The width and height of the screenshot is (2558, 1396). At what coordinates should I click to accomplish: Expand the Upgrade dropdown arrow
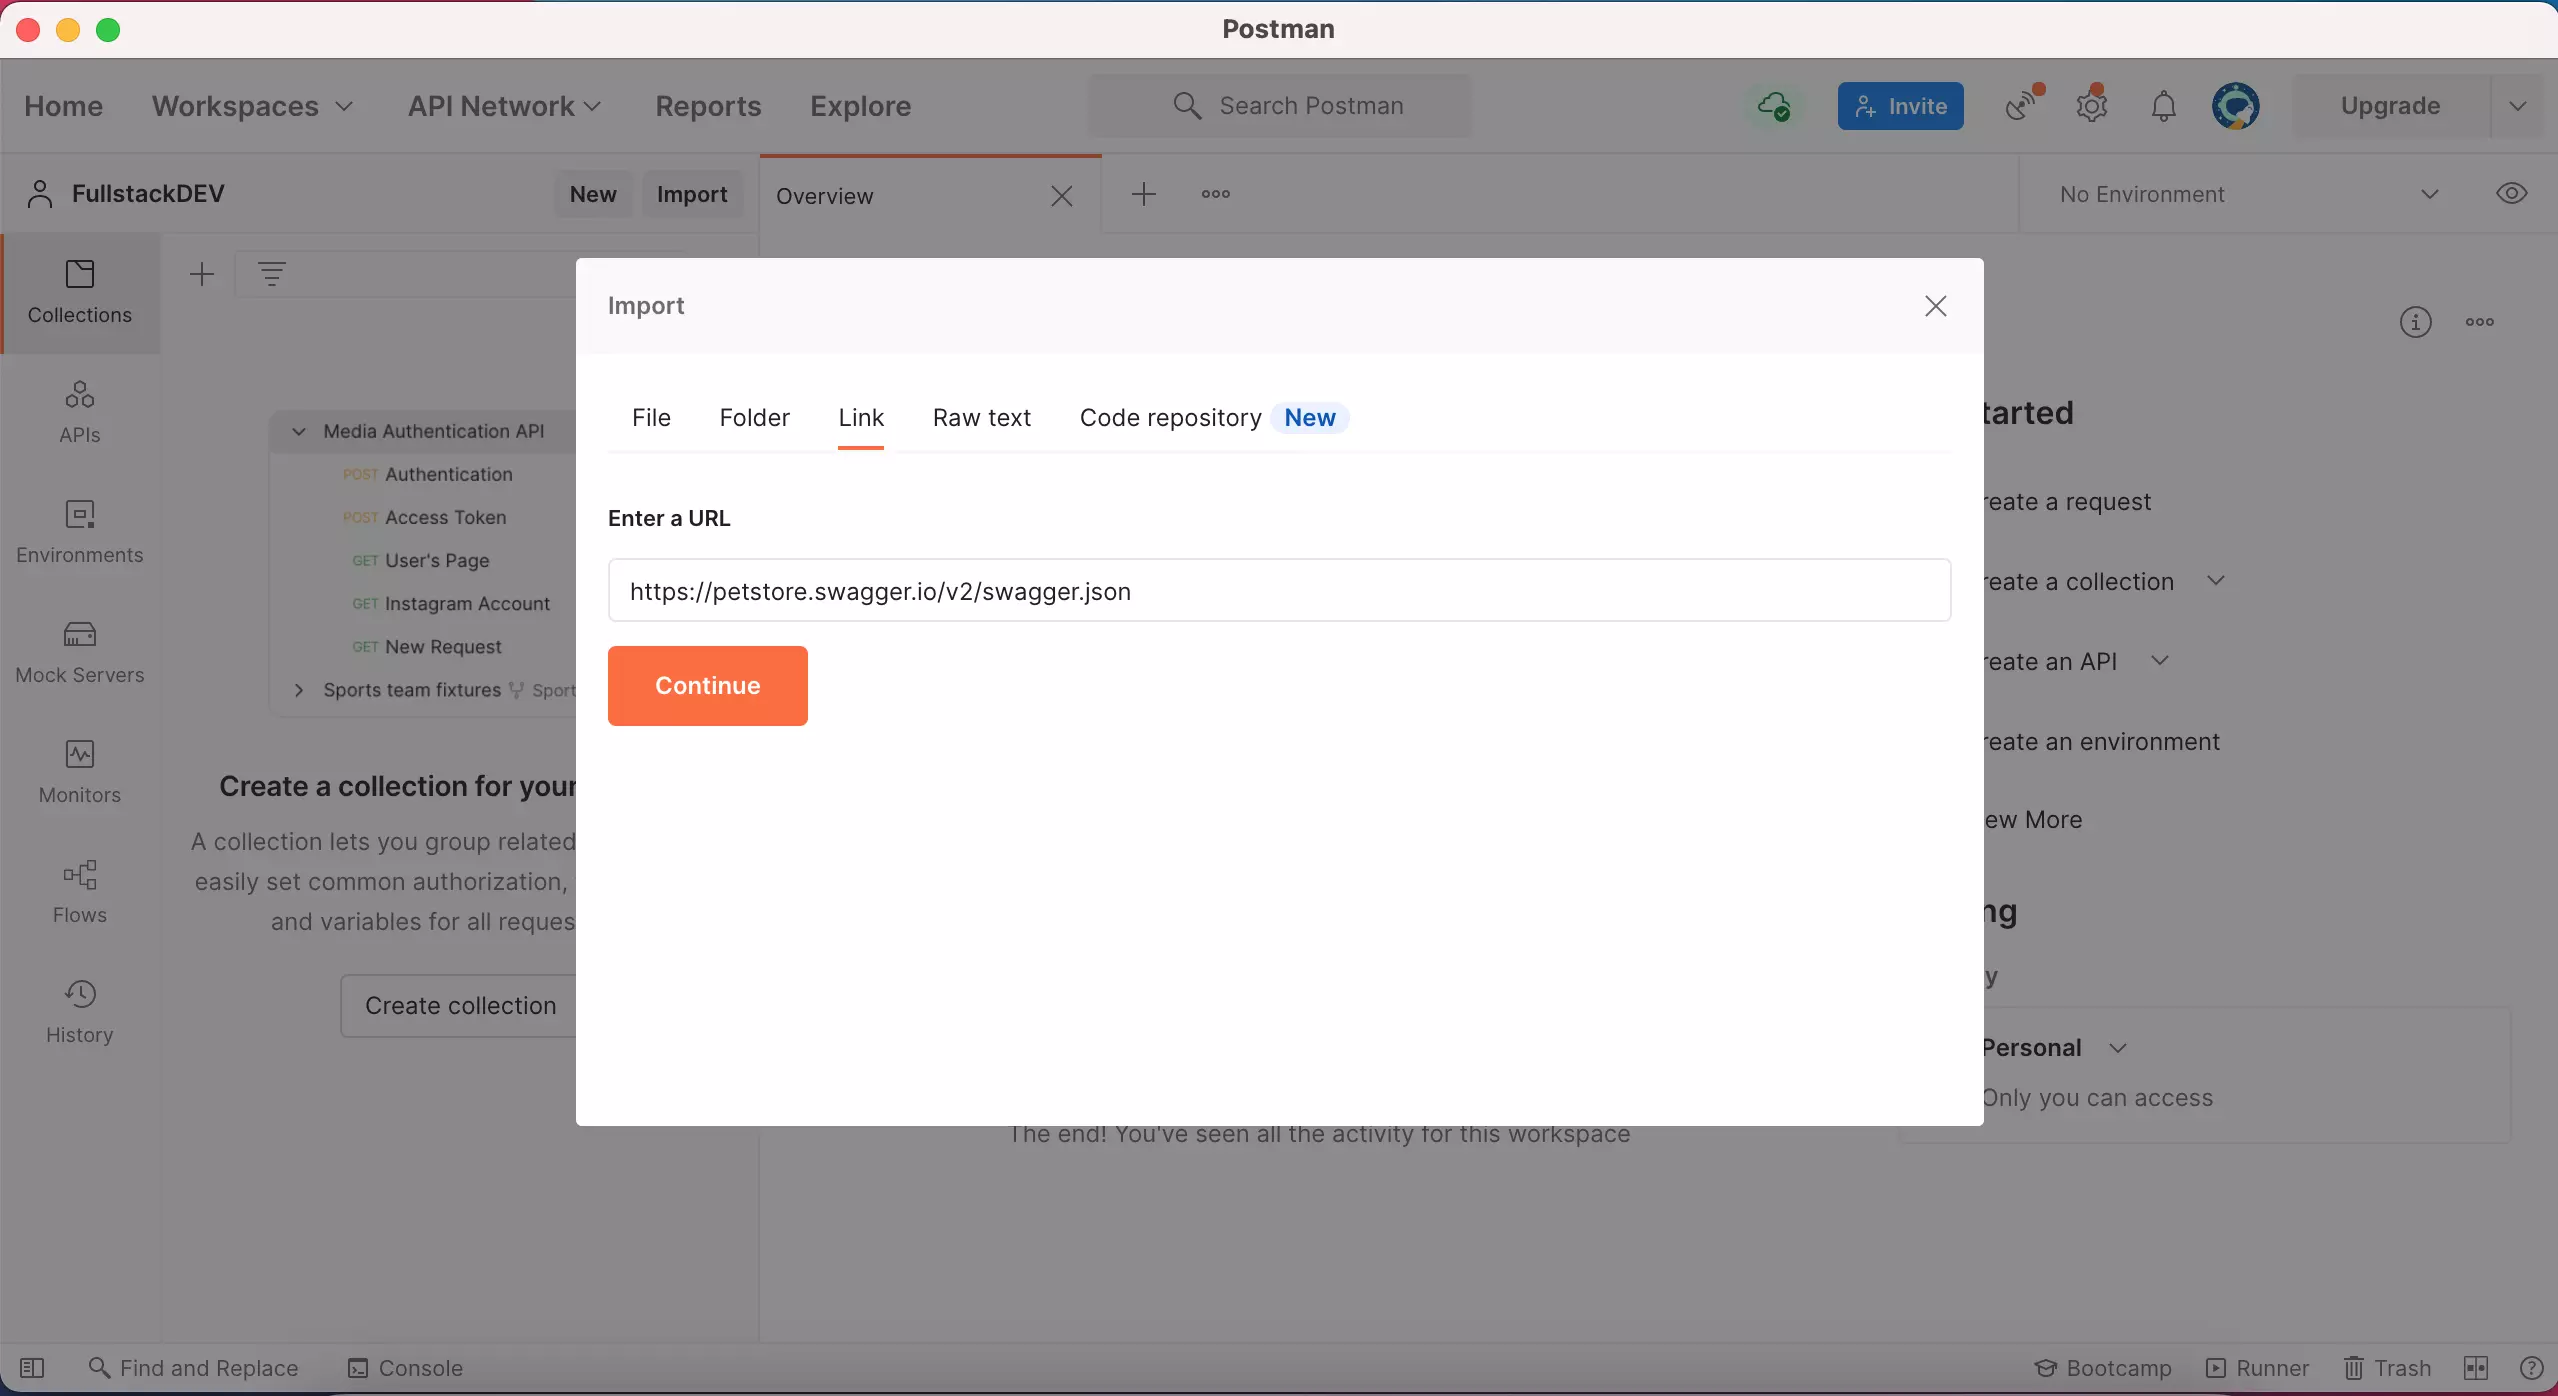tap(2518, 106)
